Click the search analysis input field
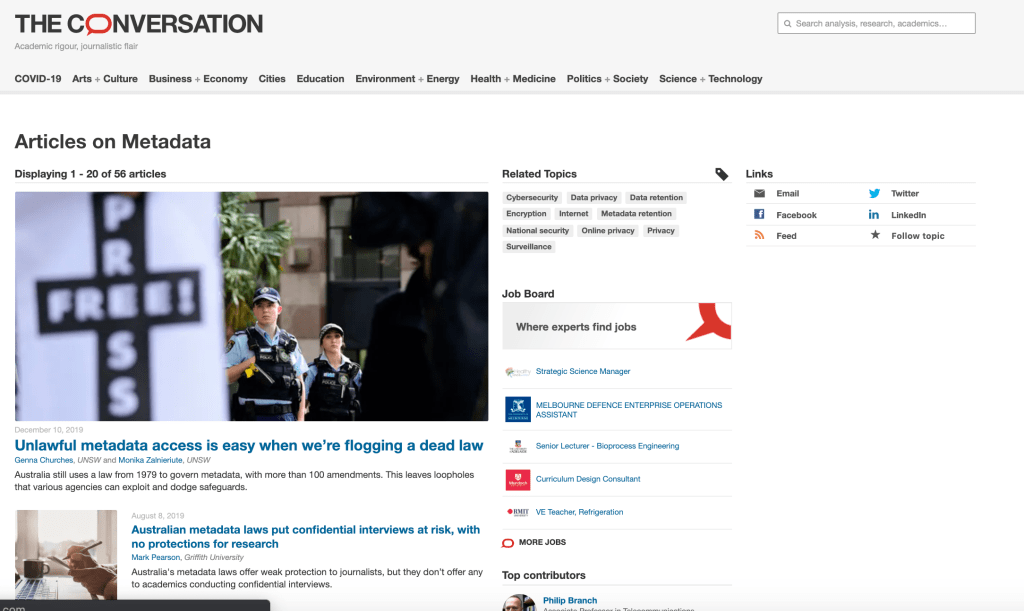Viewport: 1024px width, 611px height. [x=876, y=23]
